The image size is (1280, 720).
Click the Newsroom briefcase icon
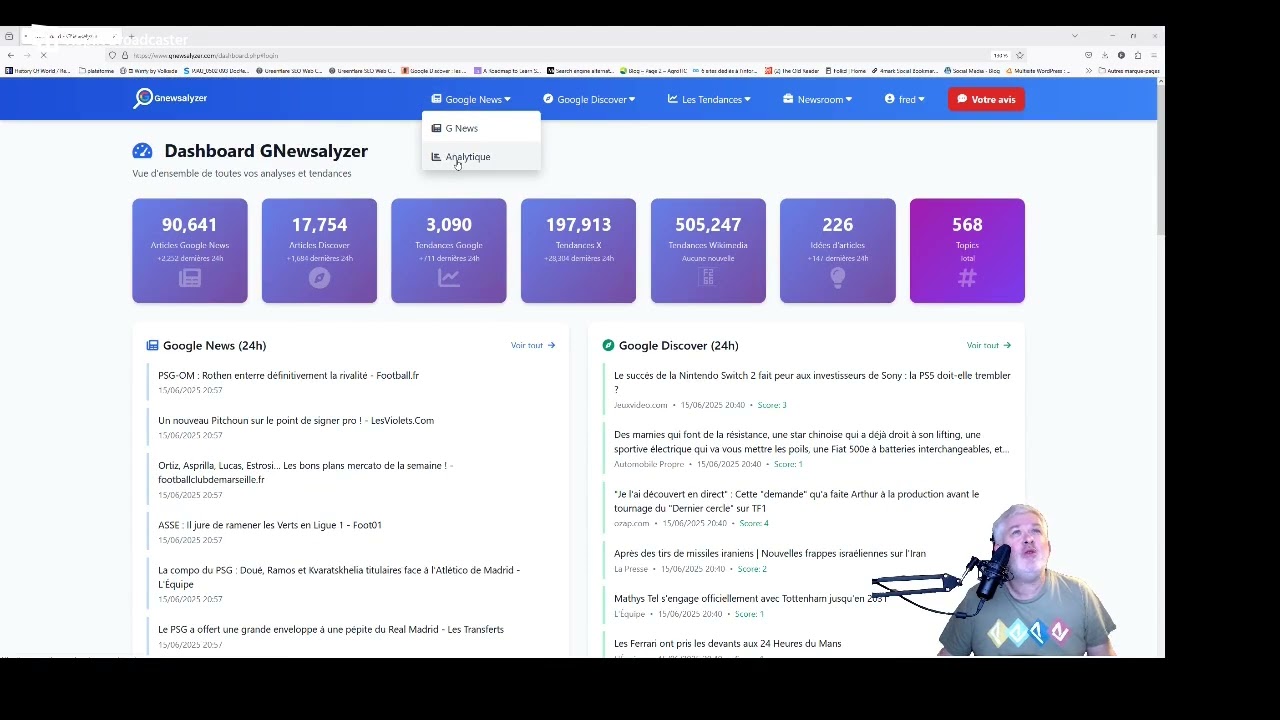788,99
